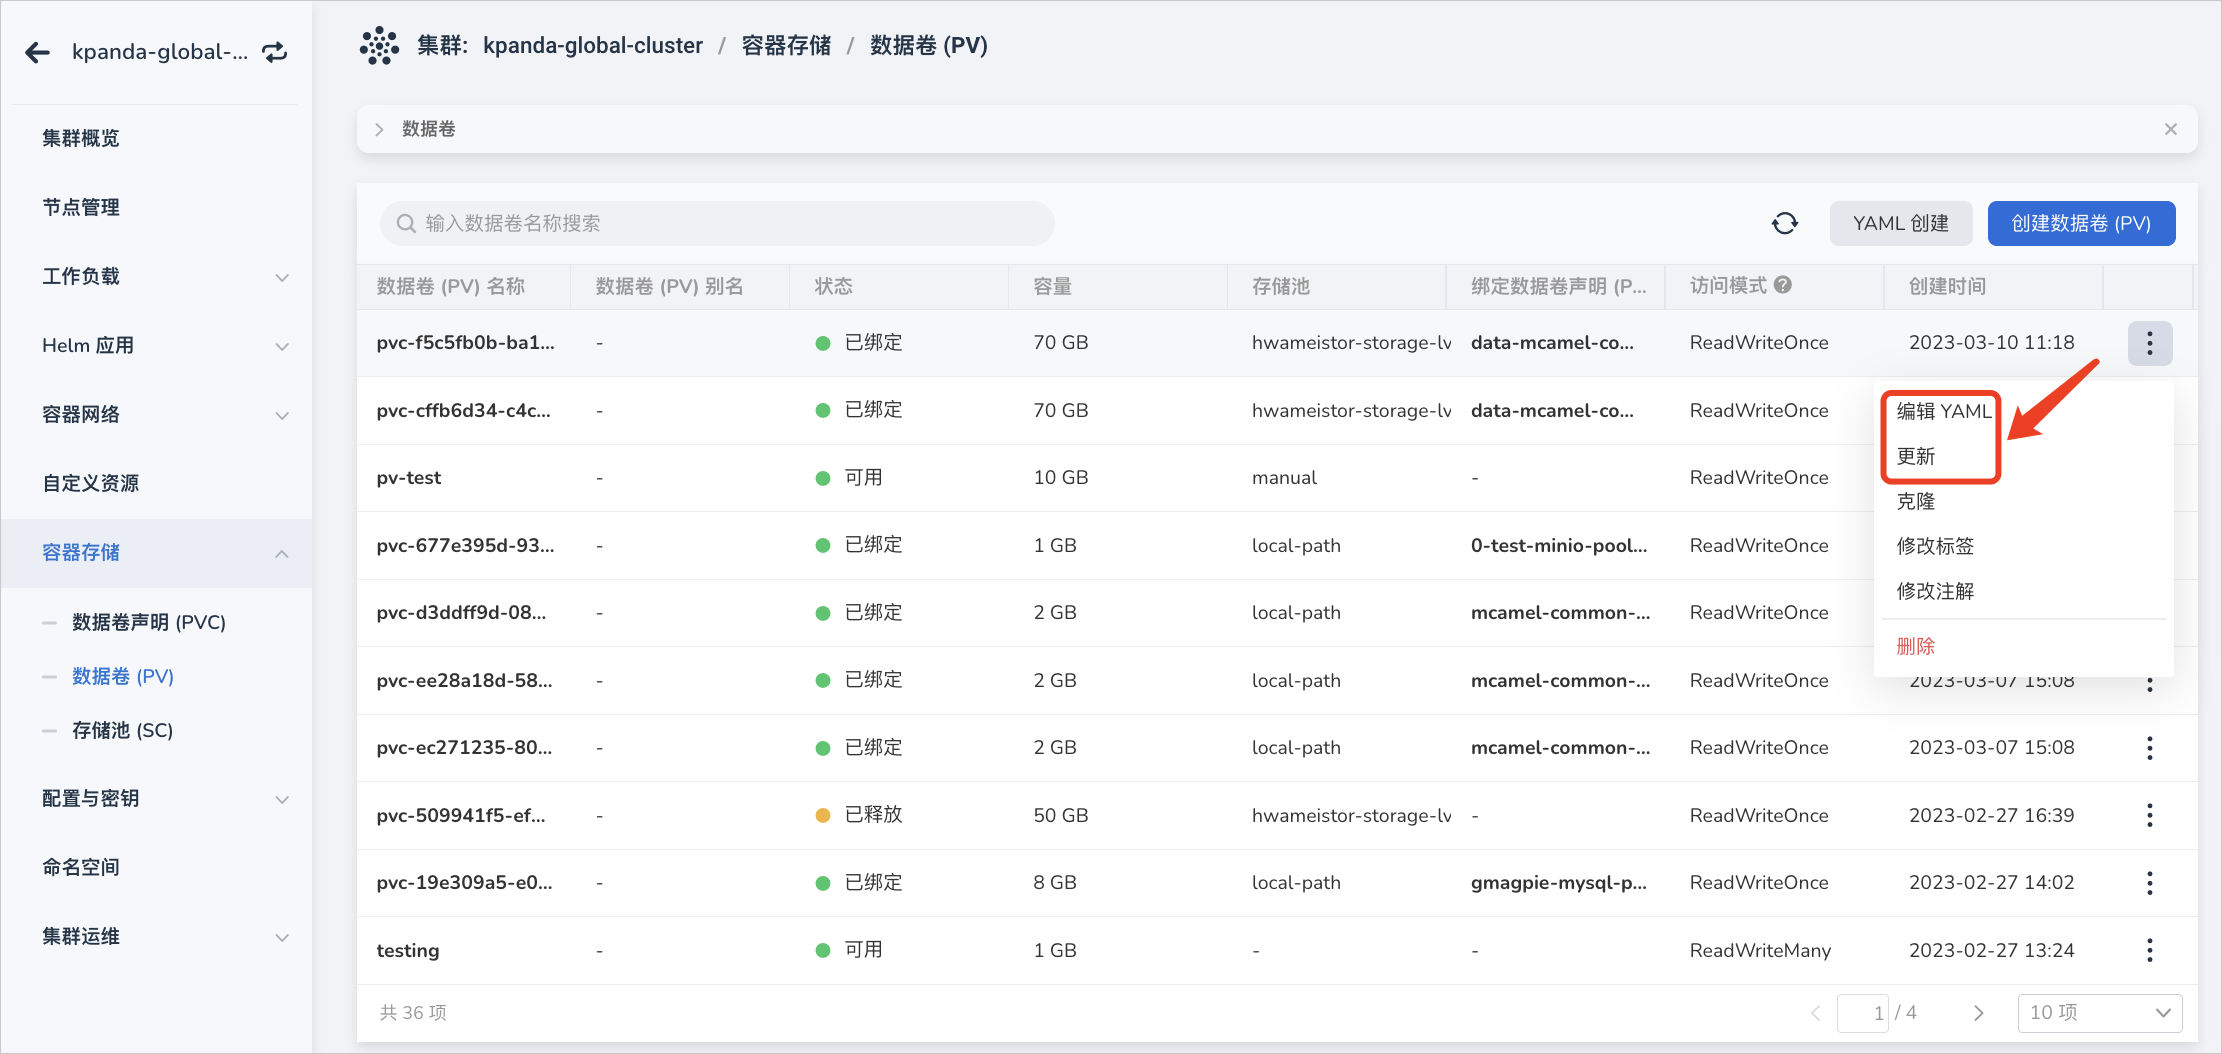The image size is (2222, 1054).
Task: Open the 10 项 page size dropdown
Action: [x=2100, y=1013]
